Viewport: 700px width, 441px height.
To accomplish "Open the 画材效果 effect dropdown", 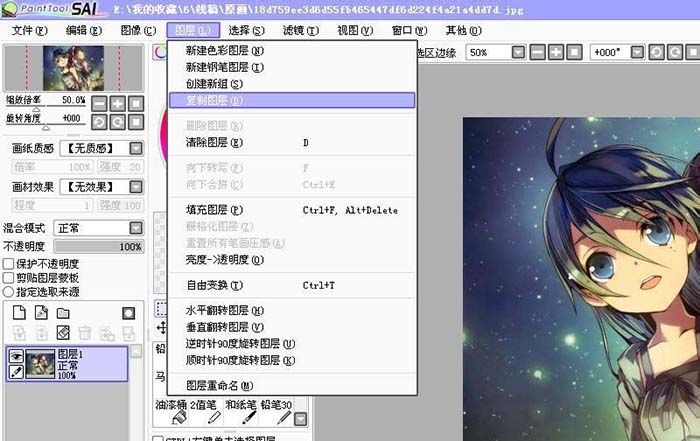I will (x=136, y=187).
